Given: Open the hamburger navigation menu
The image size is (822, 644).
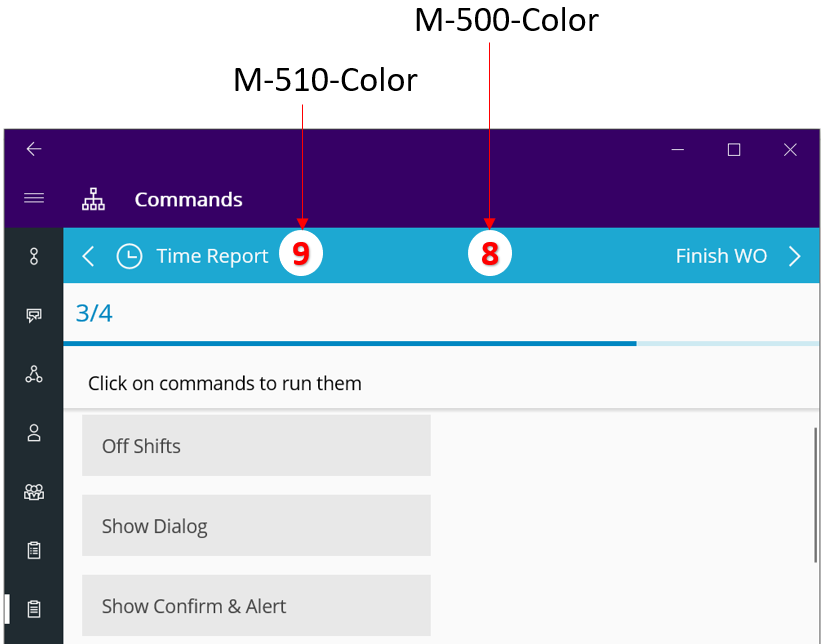Looking at the screenshot, I should tap(33, 197).
